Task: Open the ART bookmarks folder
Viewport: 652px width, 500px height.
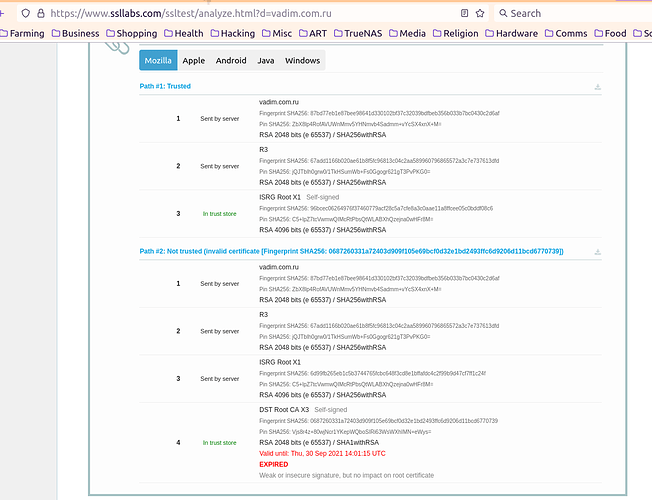Action: click(x=313, y=33)
